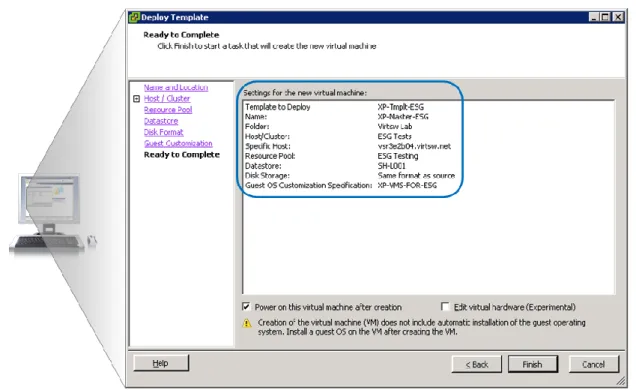Viewport: 636px width, 390px height.
Task: Open the Resource Pool step
Action: [168, 110]
